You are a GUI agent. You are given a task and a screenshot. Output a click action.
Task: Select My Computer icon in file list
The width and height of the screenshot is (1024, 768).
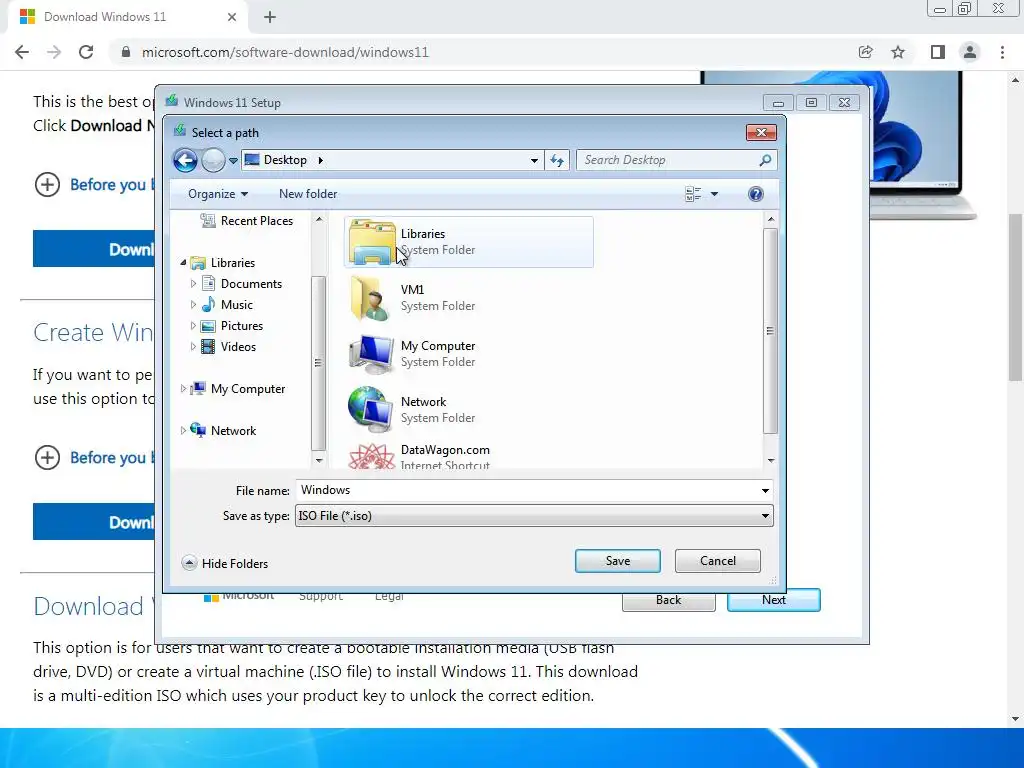click(x=371, y=354)
